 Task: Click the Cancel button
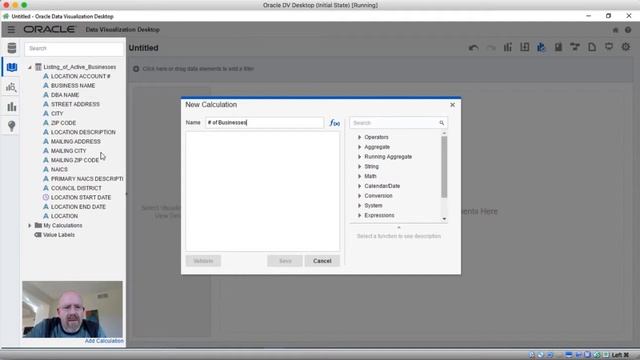(322, 261)
